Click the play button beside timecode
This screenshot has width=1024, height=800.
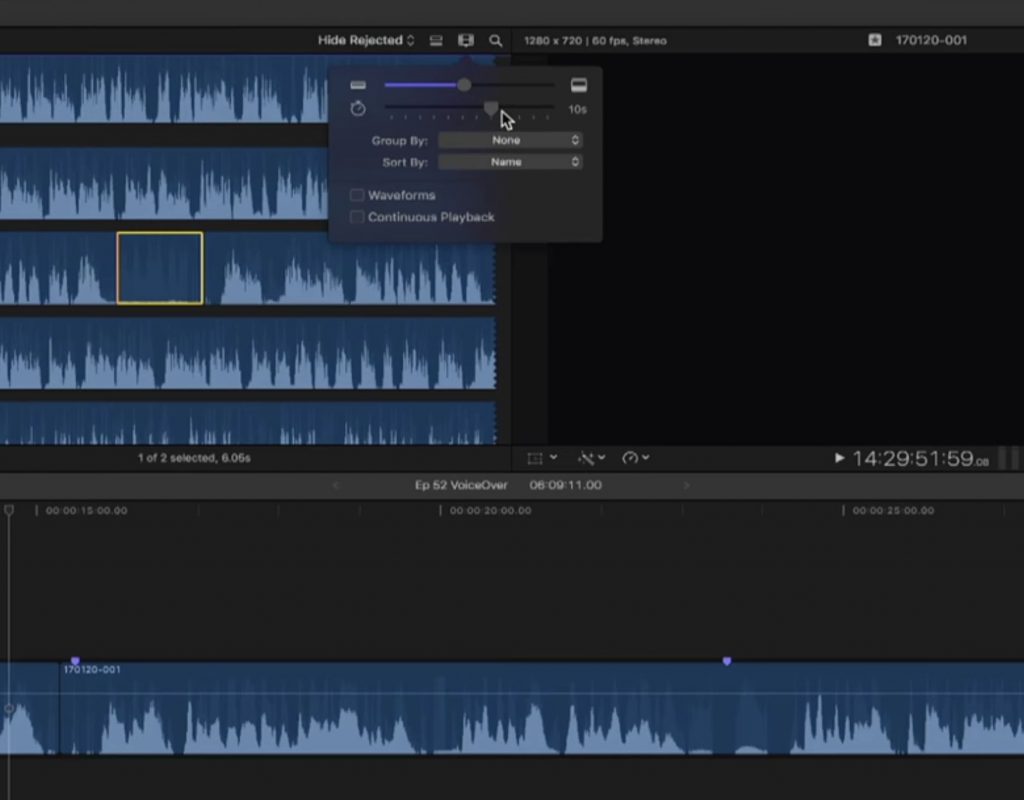(x=839, y=458)
